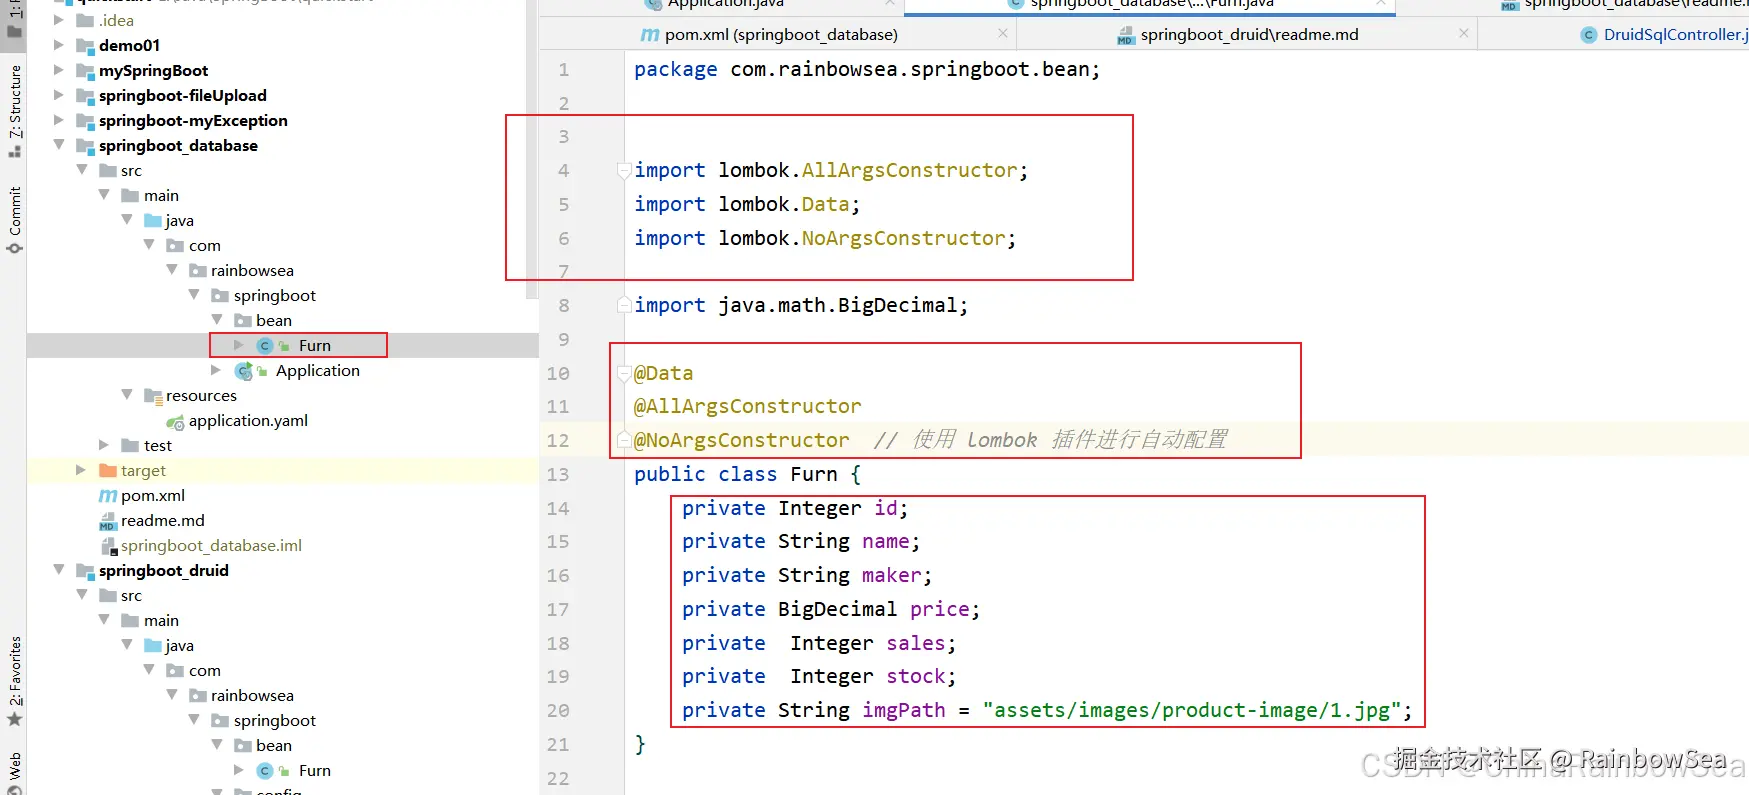The image size is (1749, 795).
Task: Click the Furn class icon in springboot_database
Action: pos(265,345)
